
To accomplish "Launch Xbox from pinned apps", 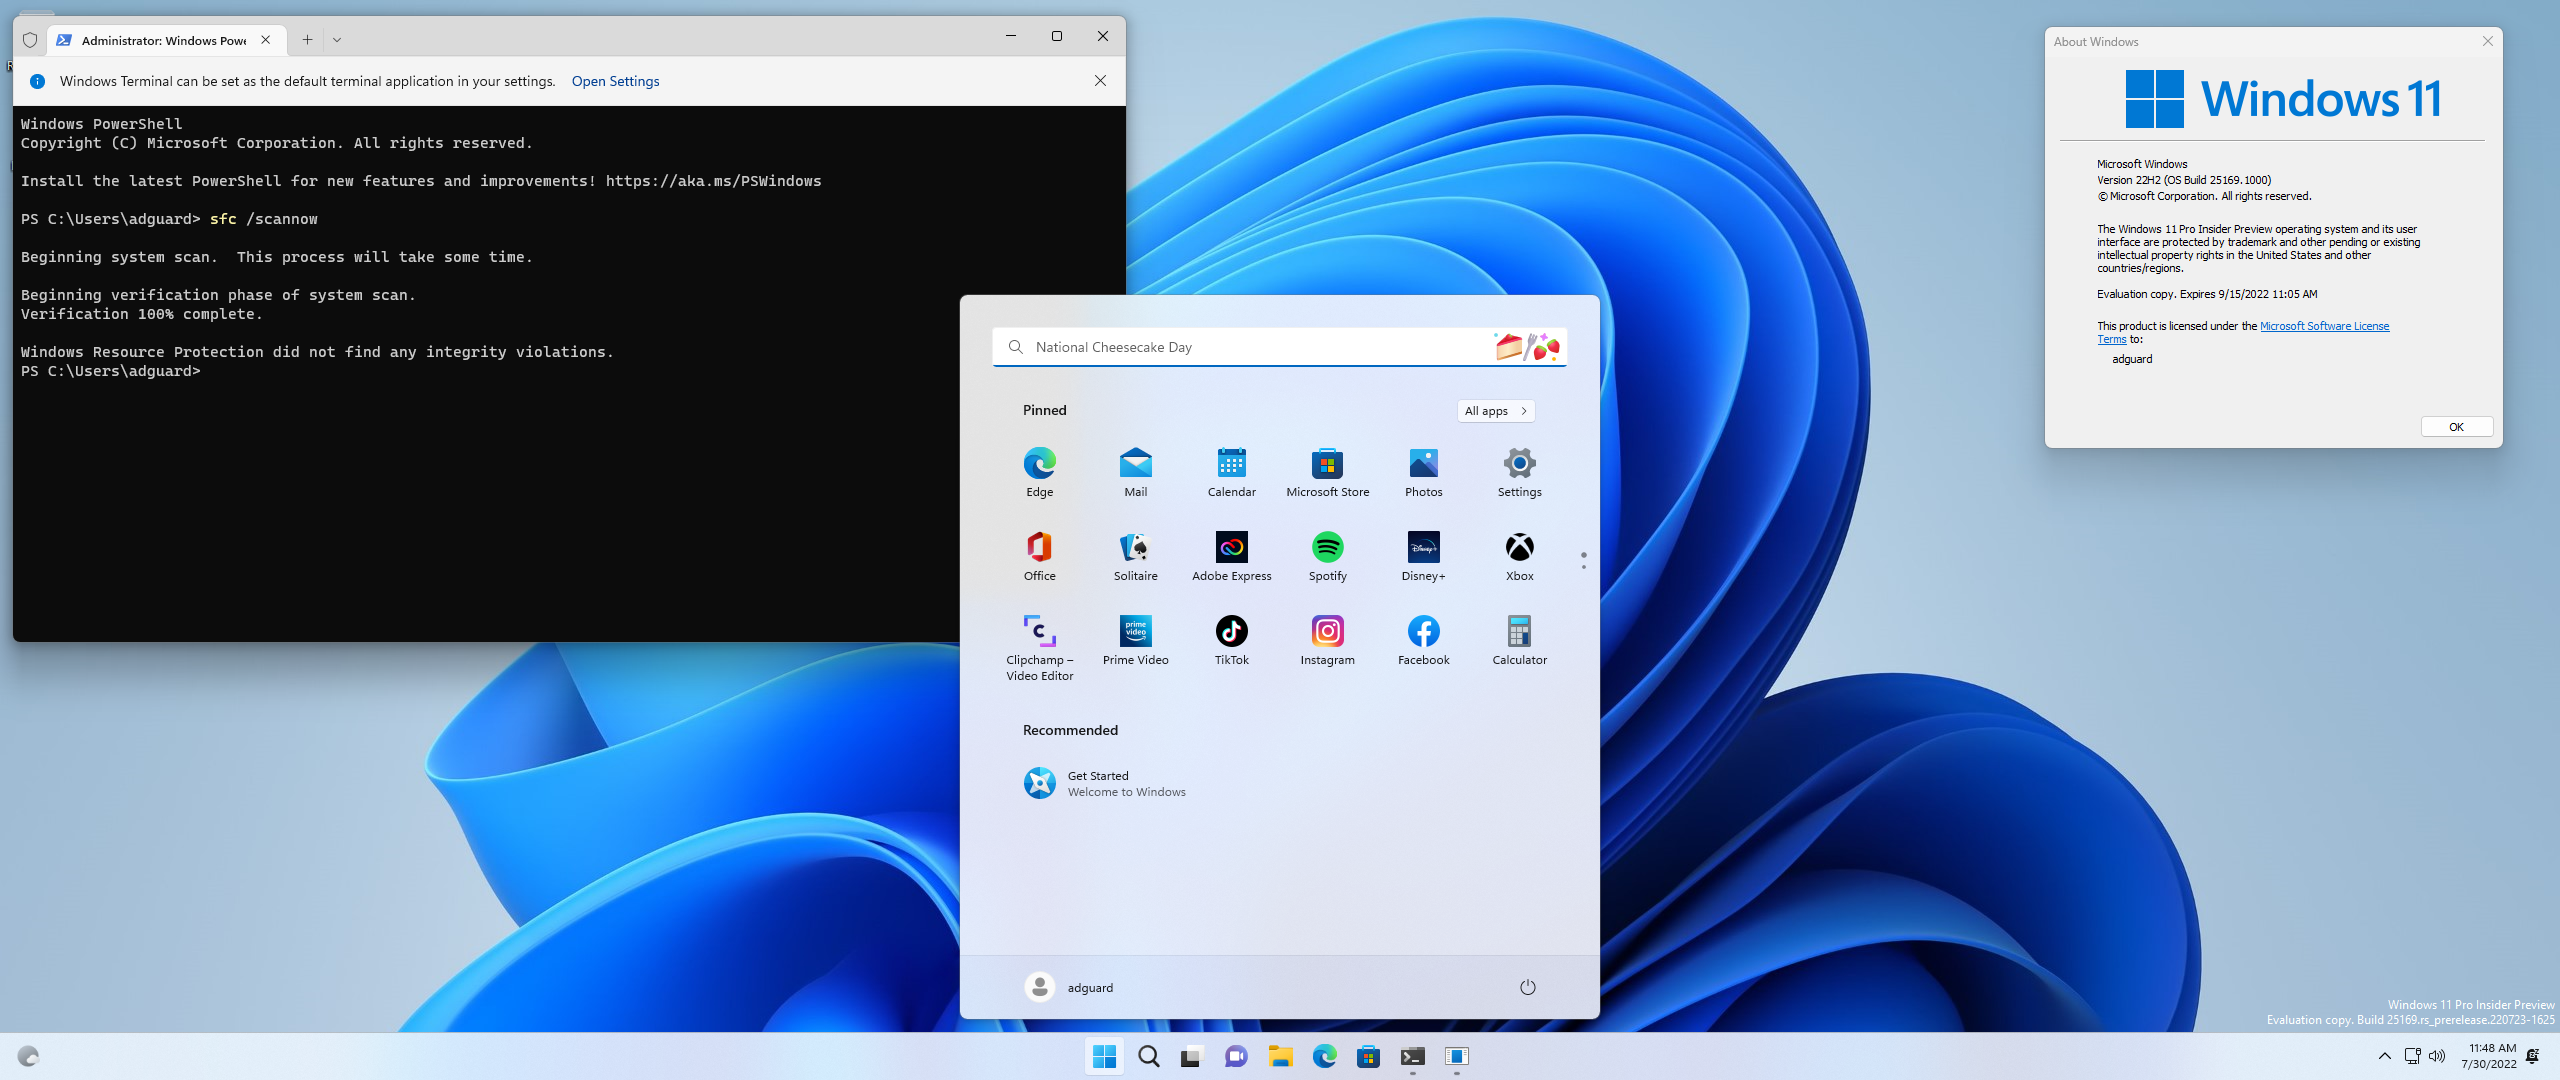I will tap(1519, 556).
